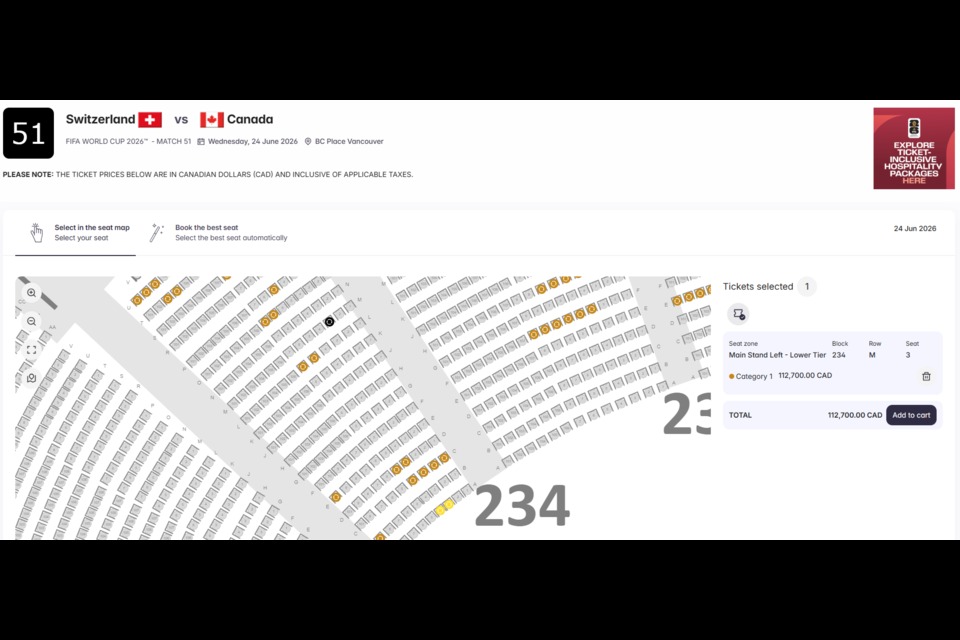Click the Match 51 number badge
The image size is (960, 640).
click(28, 133)
